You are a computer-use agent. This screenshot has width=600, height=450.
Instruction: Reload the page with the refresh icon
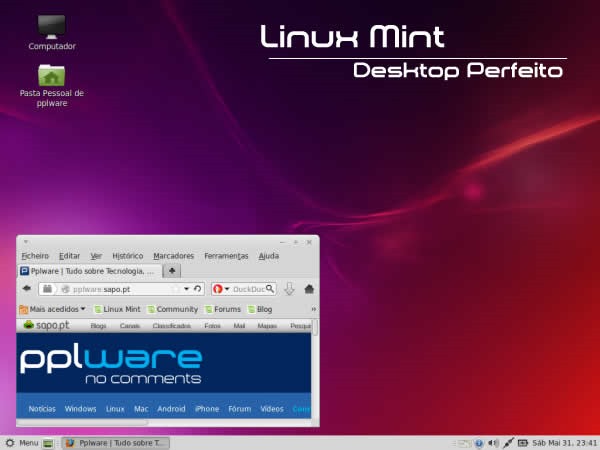197,289
